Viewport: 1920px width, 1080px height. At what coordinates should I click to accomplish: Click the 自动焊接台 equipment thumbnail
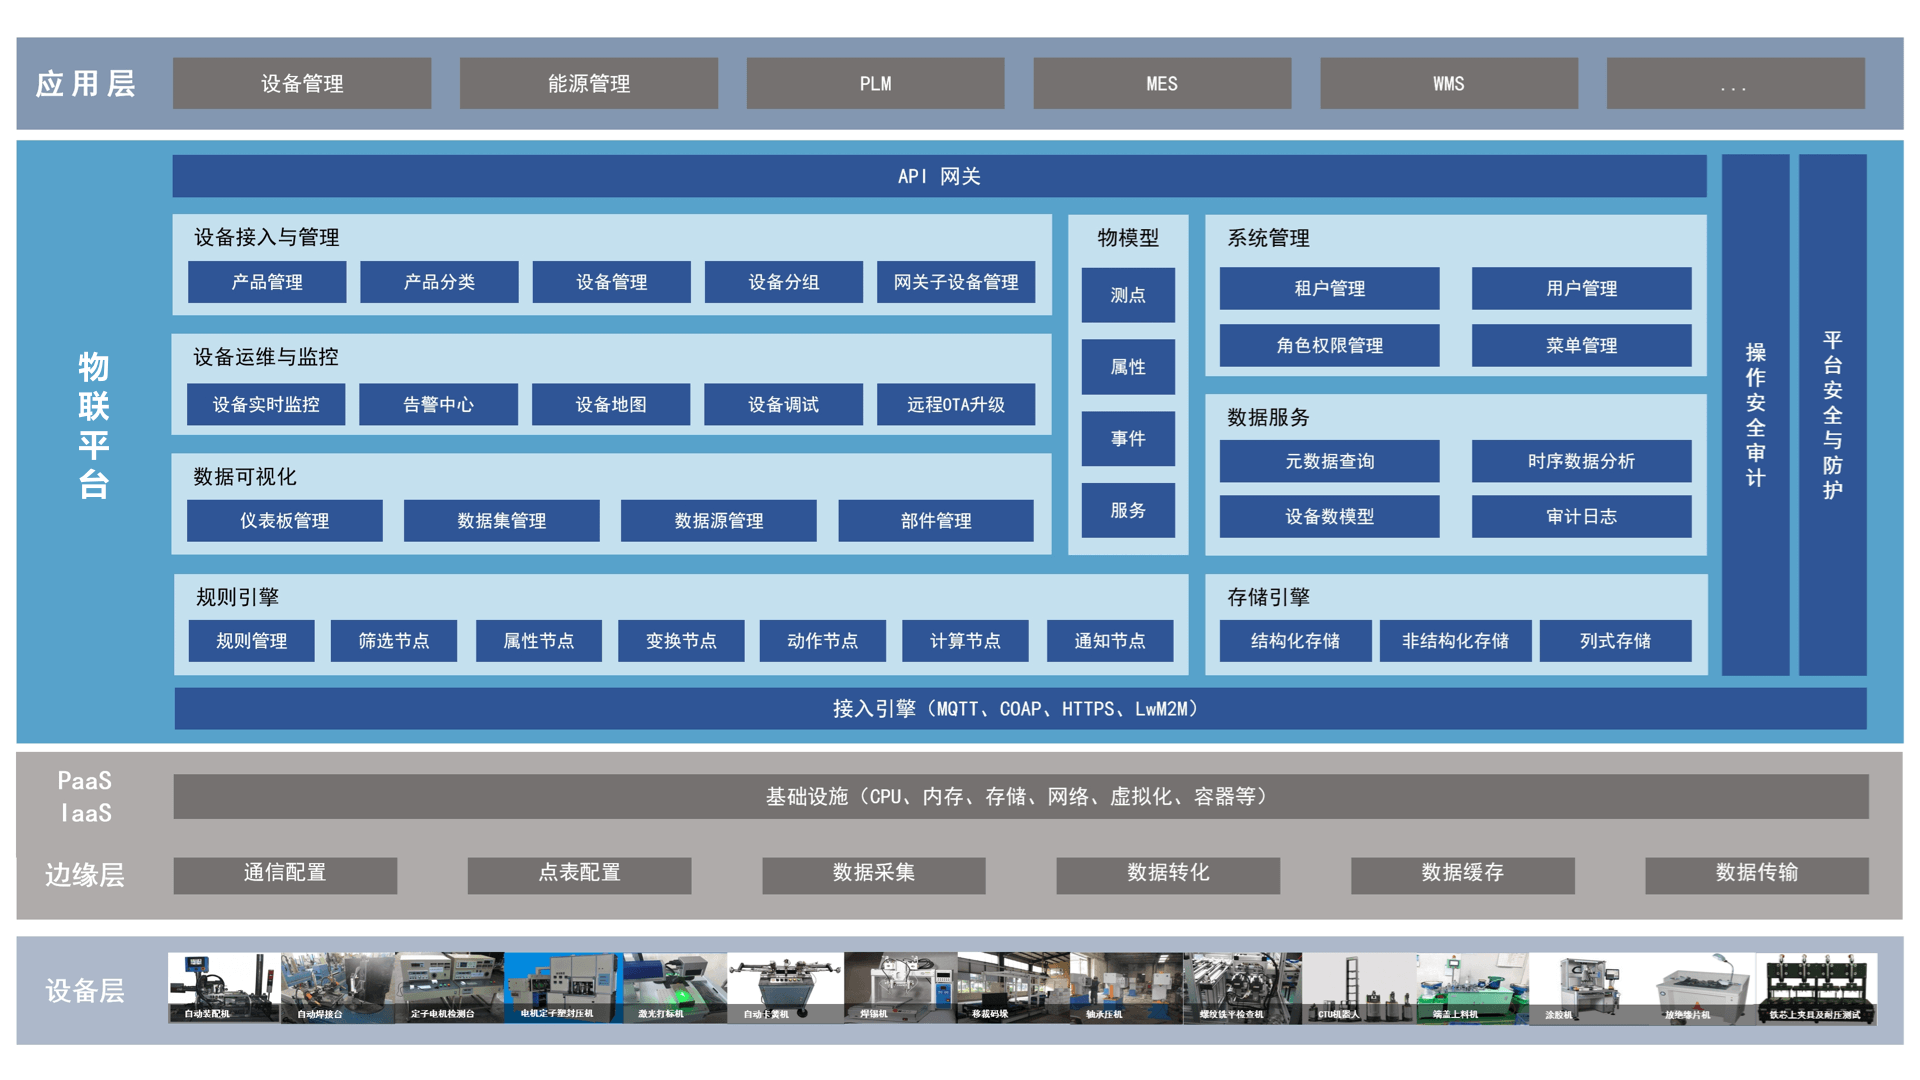(338, 987)
